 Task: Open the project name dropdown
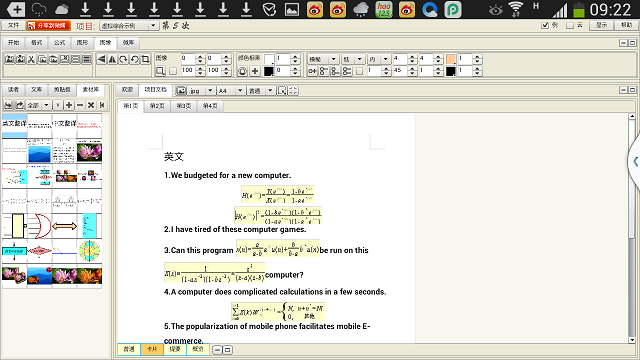(x=153, y=26)
